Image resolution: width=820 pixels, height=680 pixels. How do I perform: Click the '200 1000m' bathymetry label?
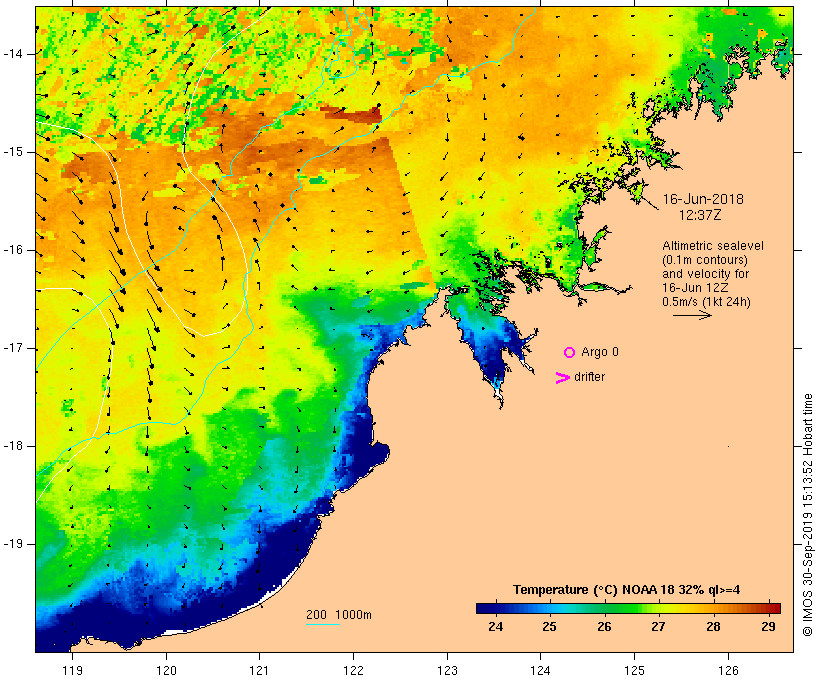(339, 615)
